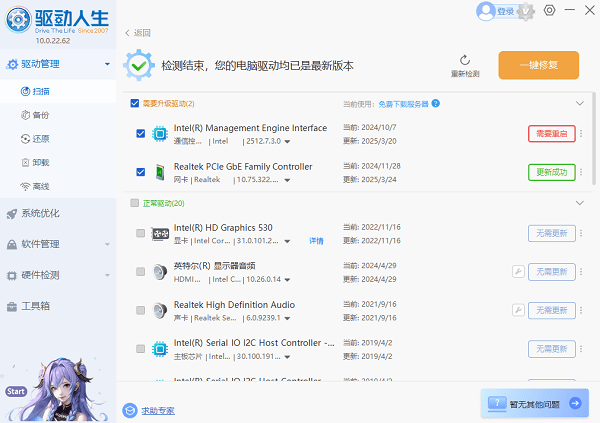Click the help icon beside 免费下载服务器
Viewport: 600px width, 423px height.
436,103
